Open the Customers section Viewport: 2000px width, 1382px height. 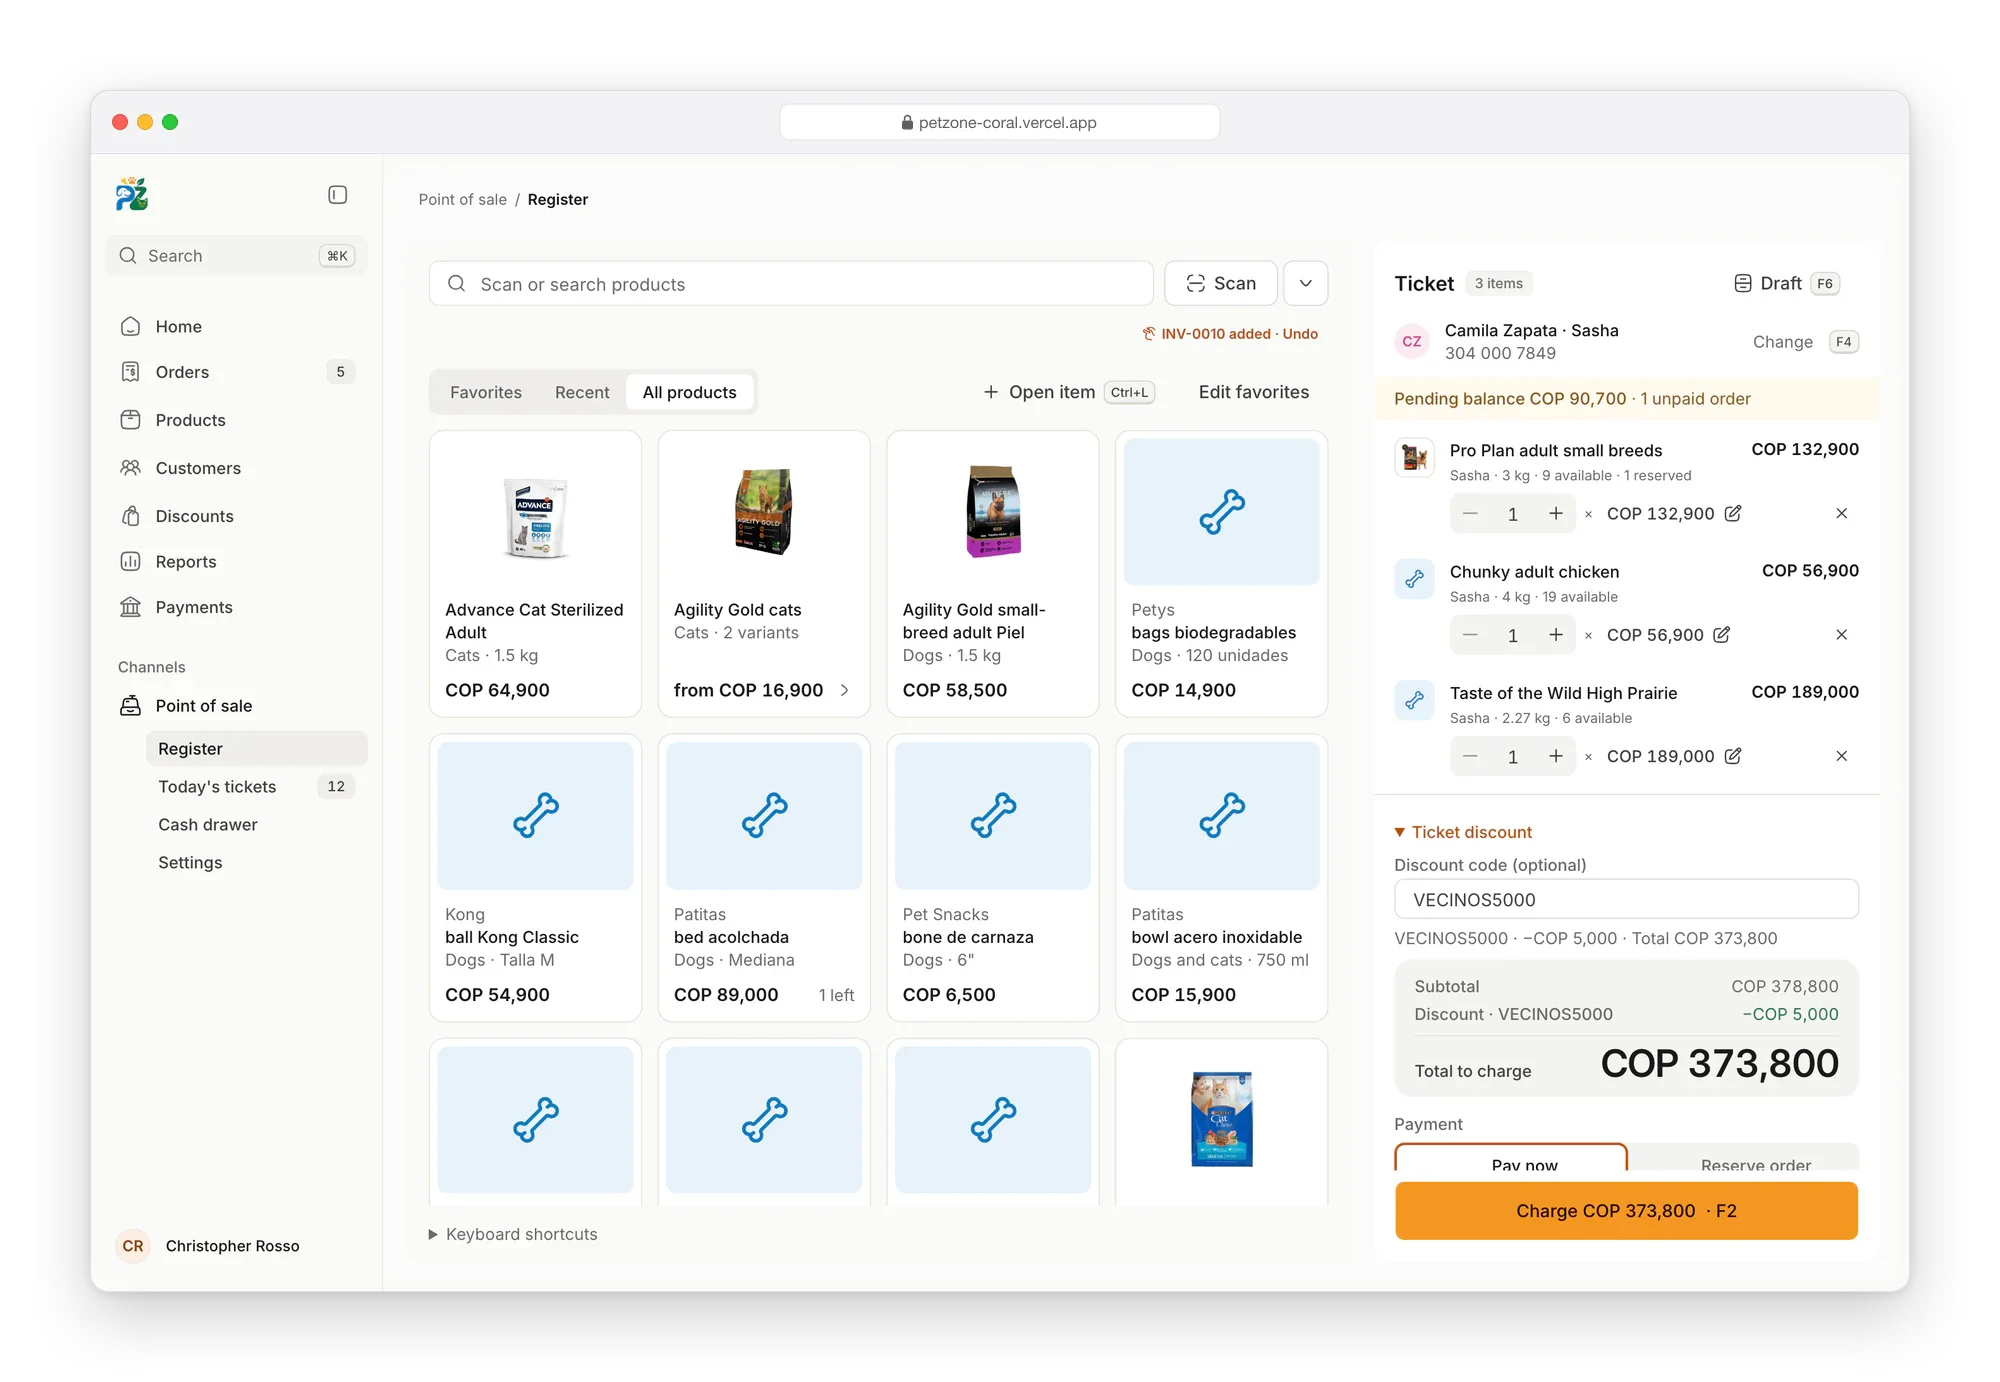236,468
